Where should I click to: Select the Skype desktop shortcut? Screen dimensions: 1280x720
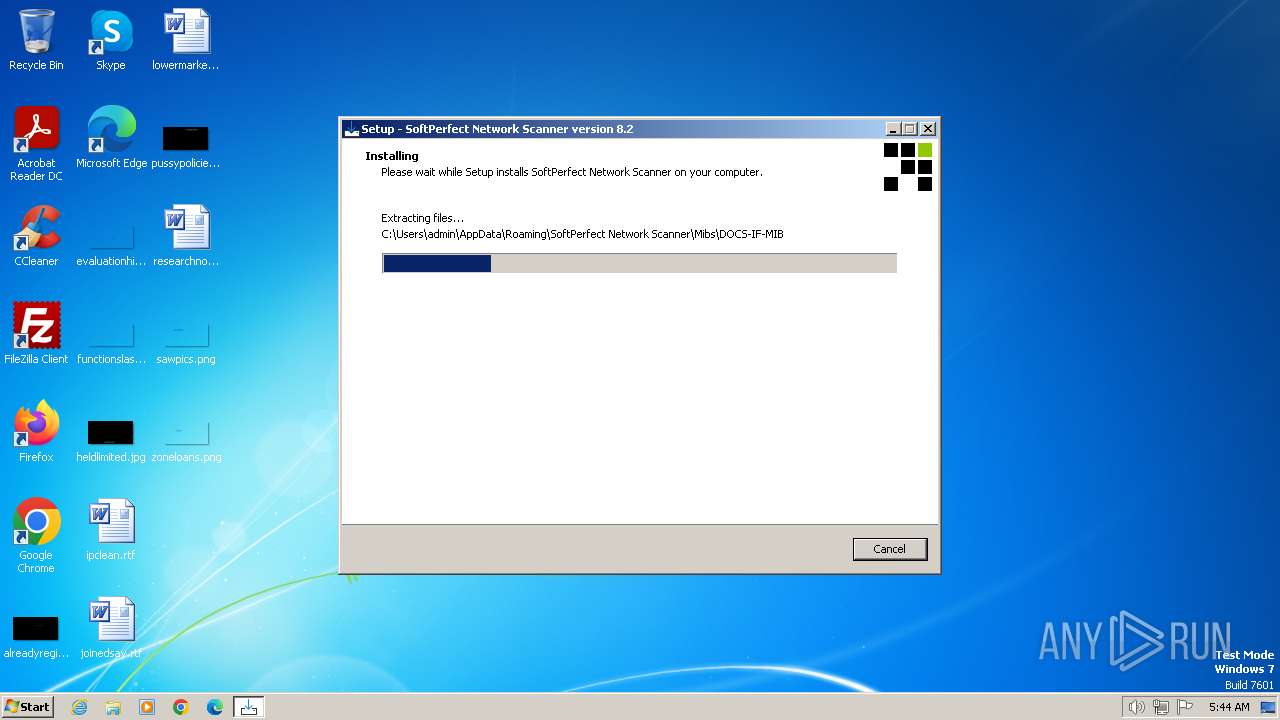point(110,40)
